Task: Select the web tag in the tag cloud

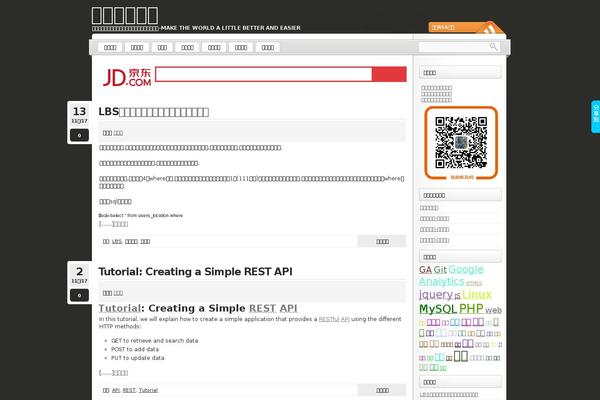Action: (x=493, y=310)
